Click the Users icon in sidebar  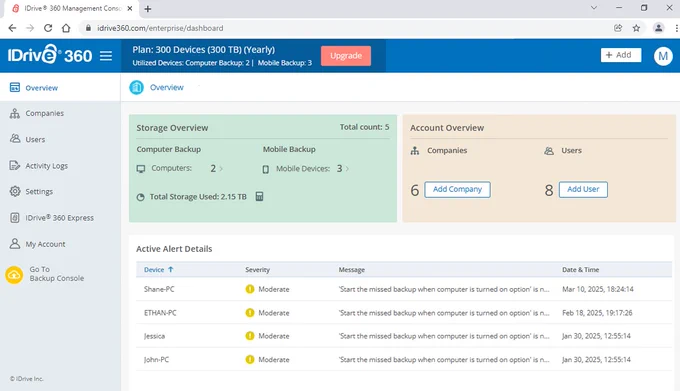(15, 139)
